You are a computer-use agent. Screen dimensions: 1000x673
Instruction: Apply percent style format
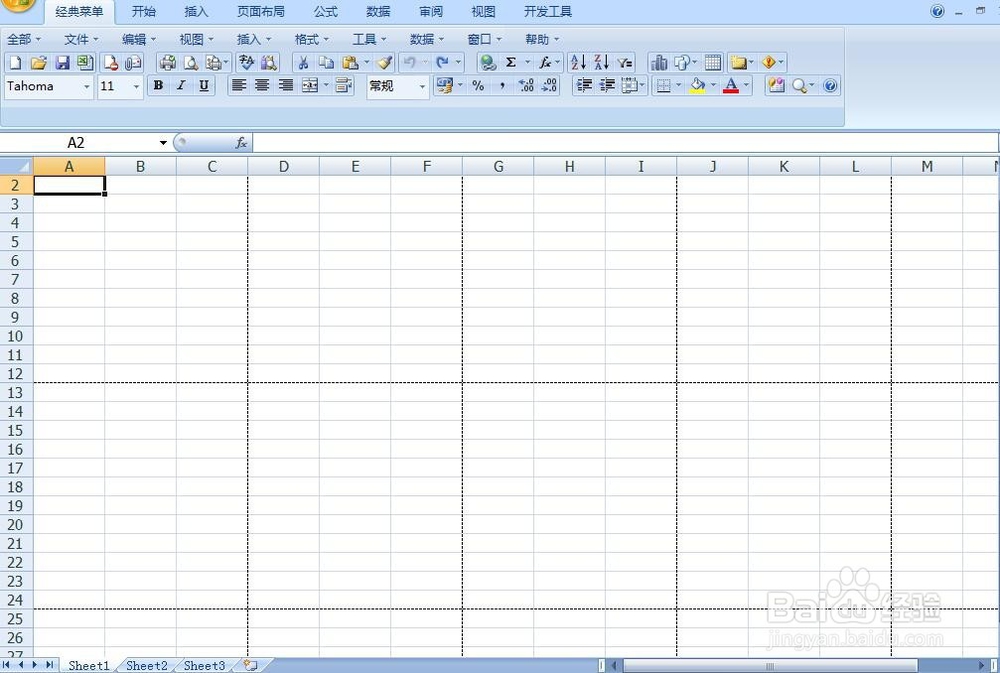coord(478,85)
